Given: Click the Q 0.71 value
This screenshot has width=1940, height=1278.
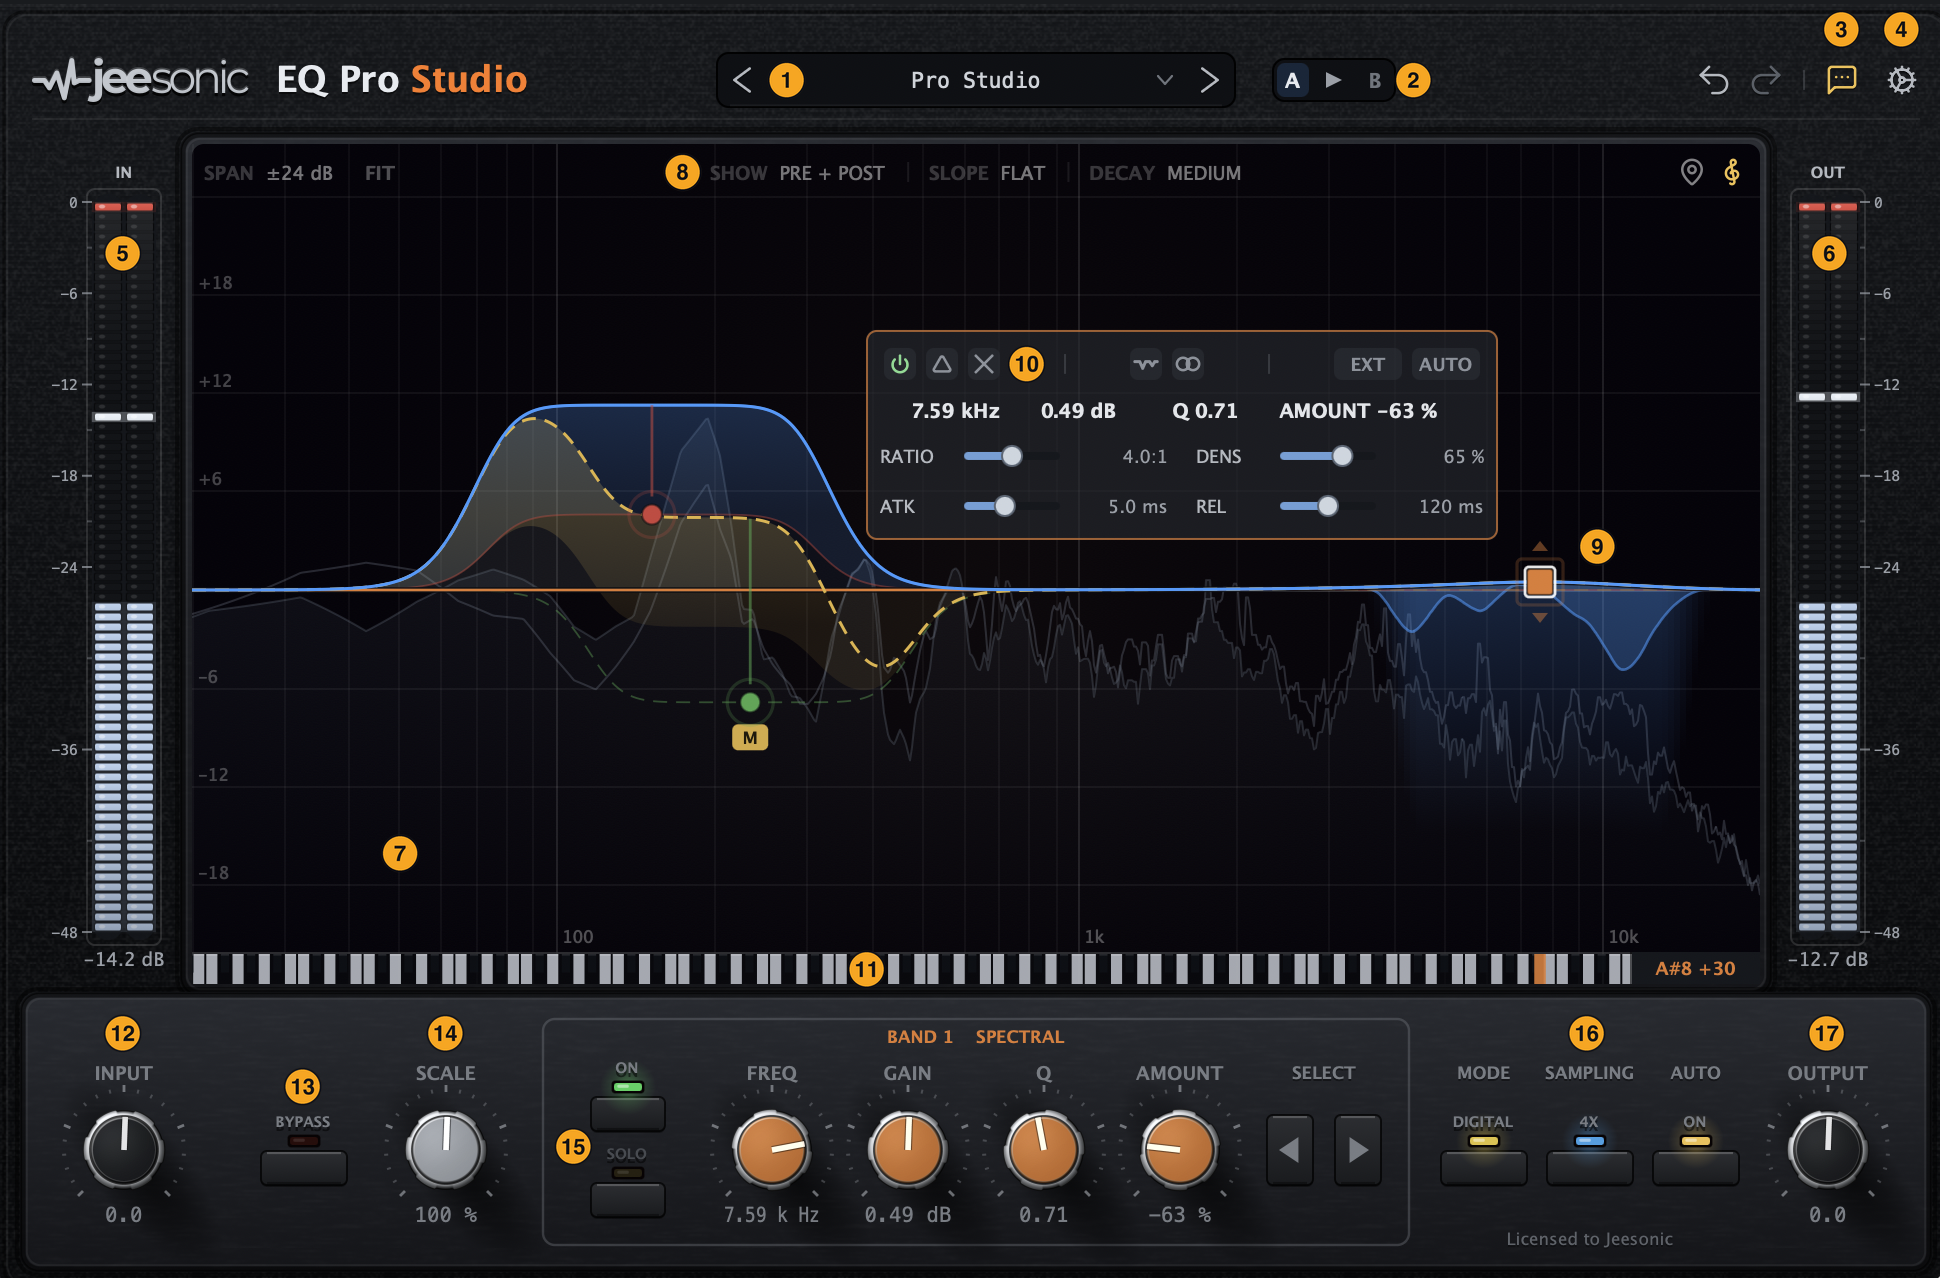Looking at the screenshot, I should tap(1205, 411).
